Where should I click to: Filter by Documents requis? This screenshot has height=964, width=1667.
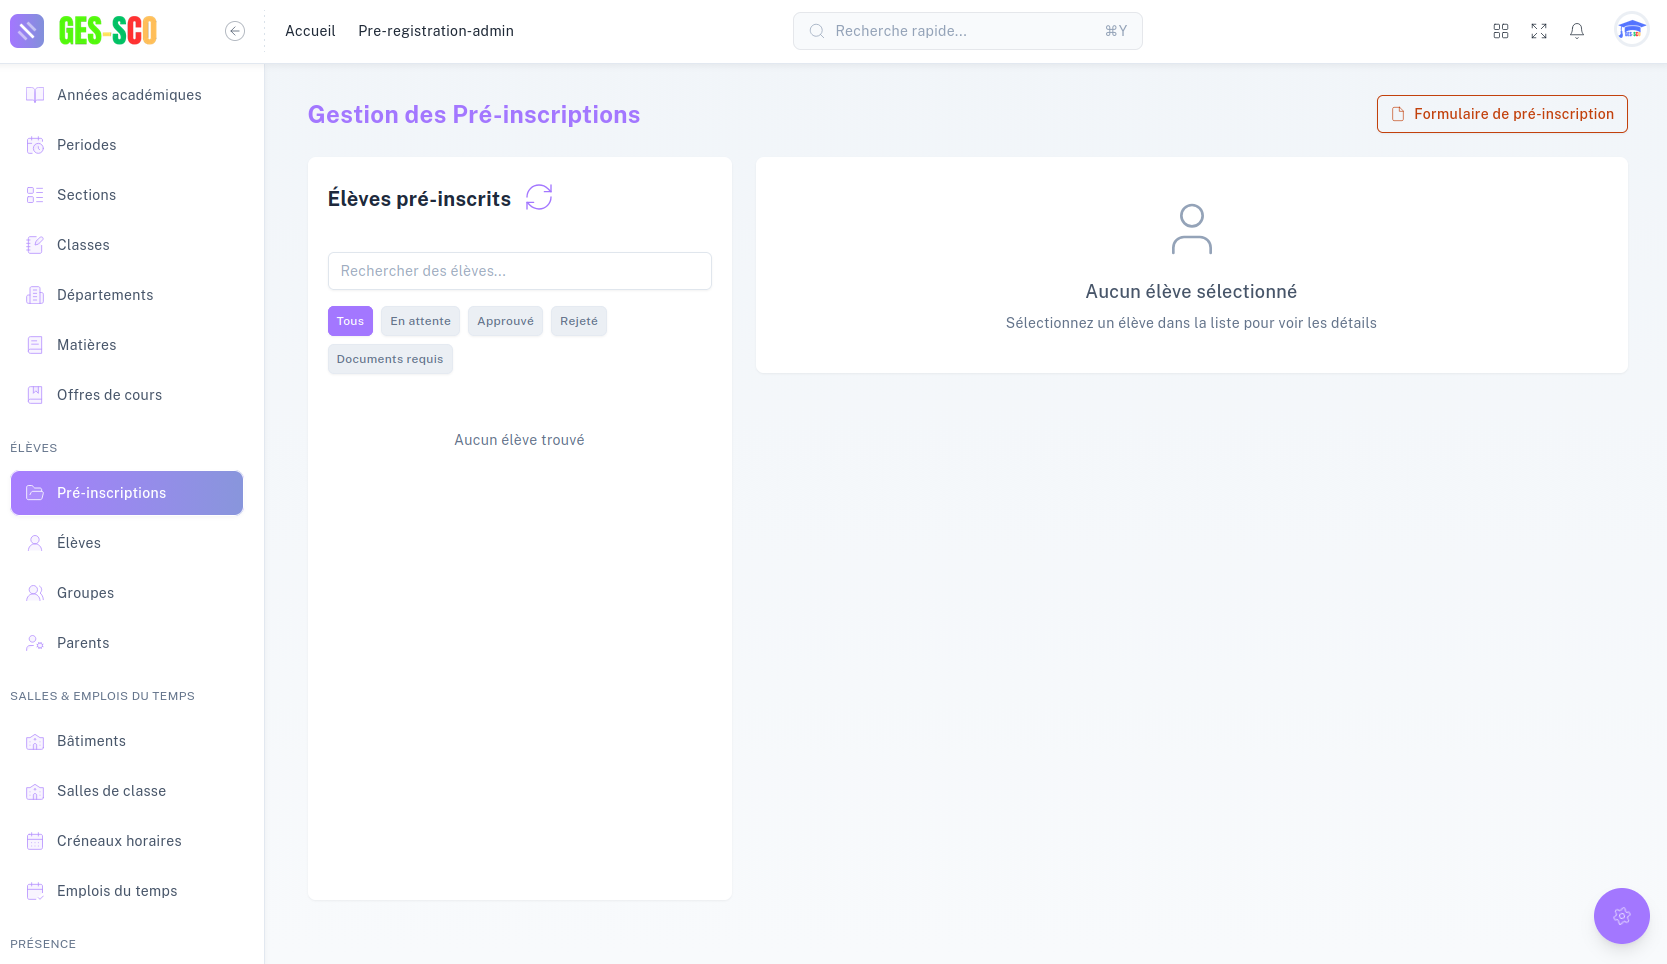point(390,359)
